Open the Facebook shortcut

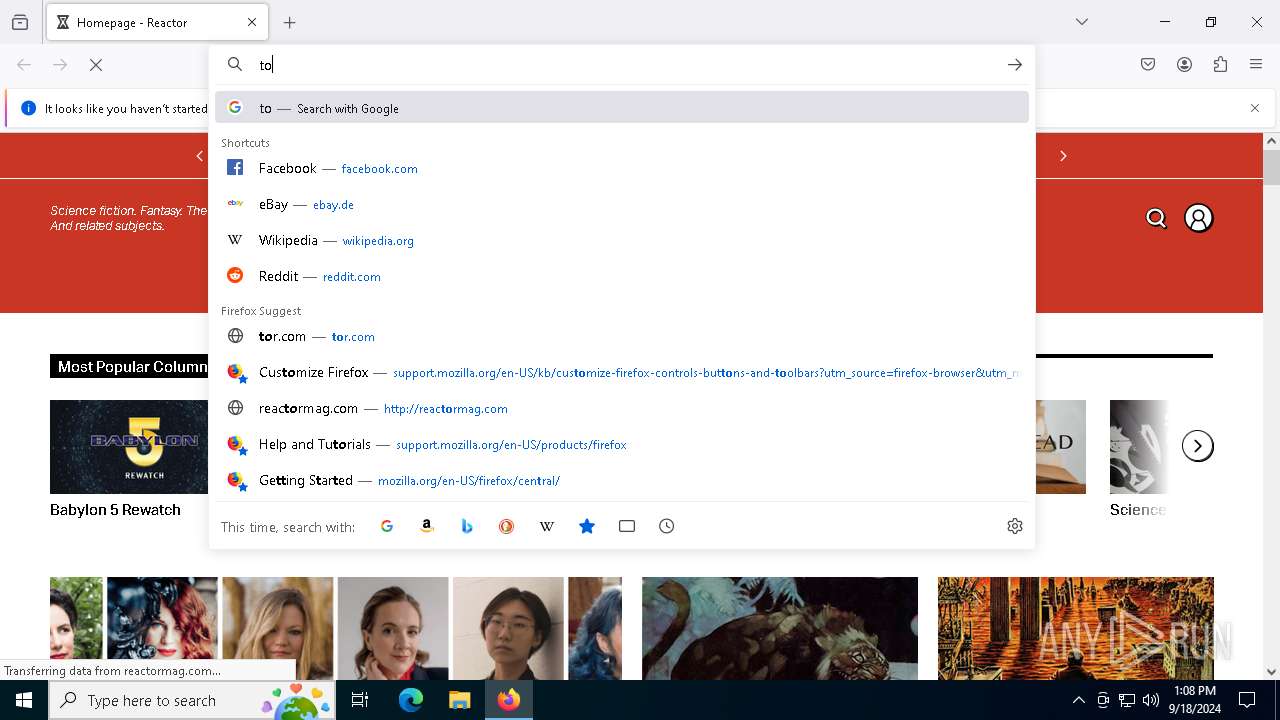click(622, 168)
